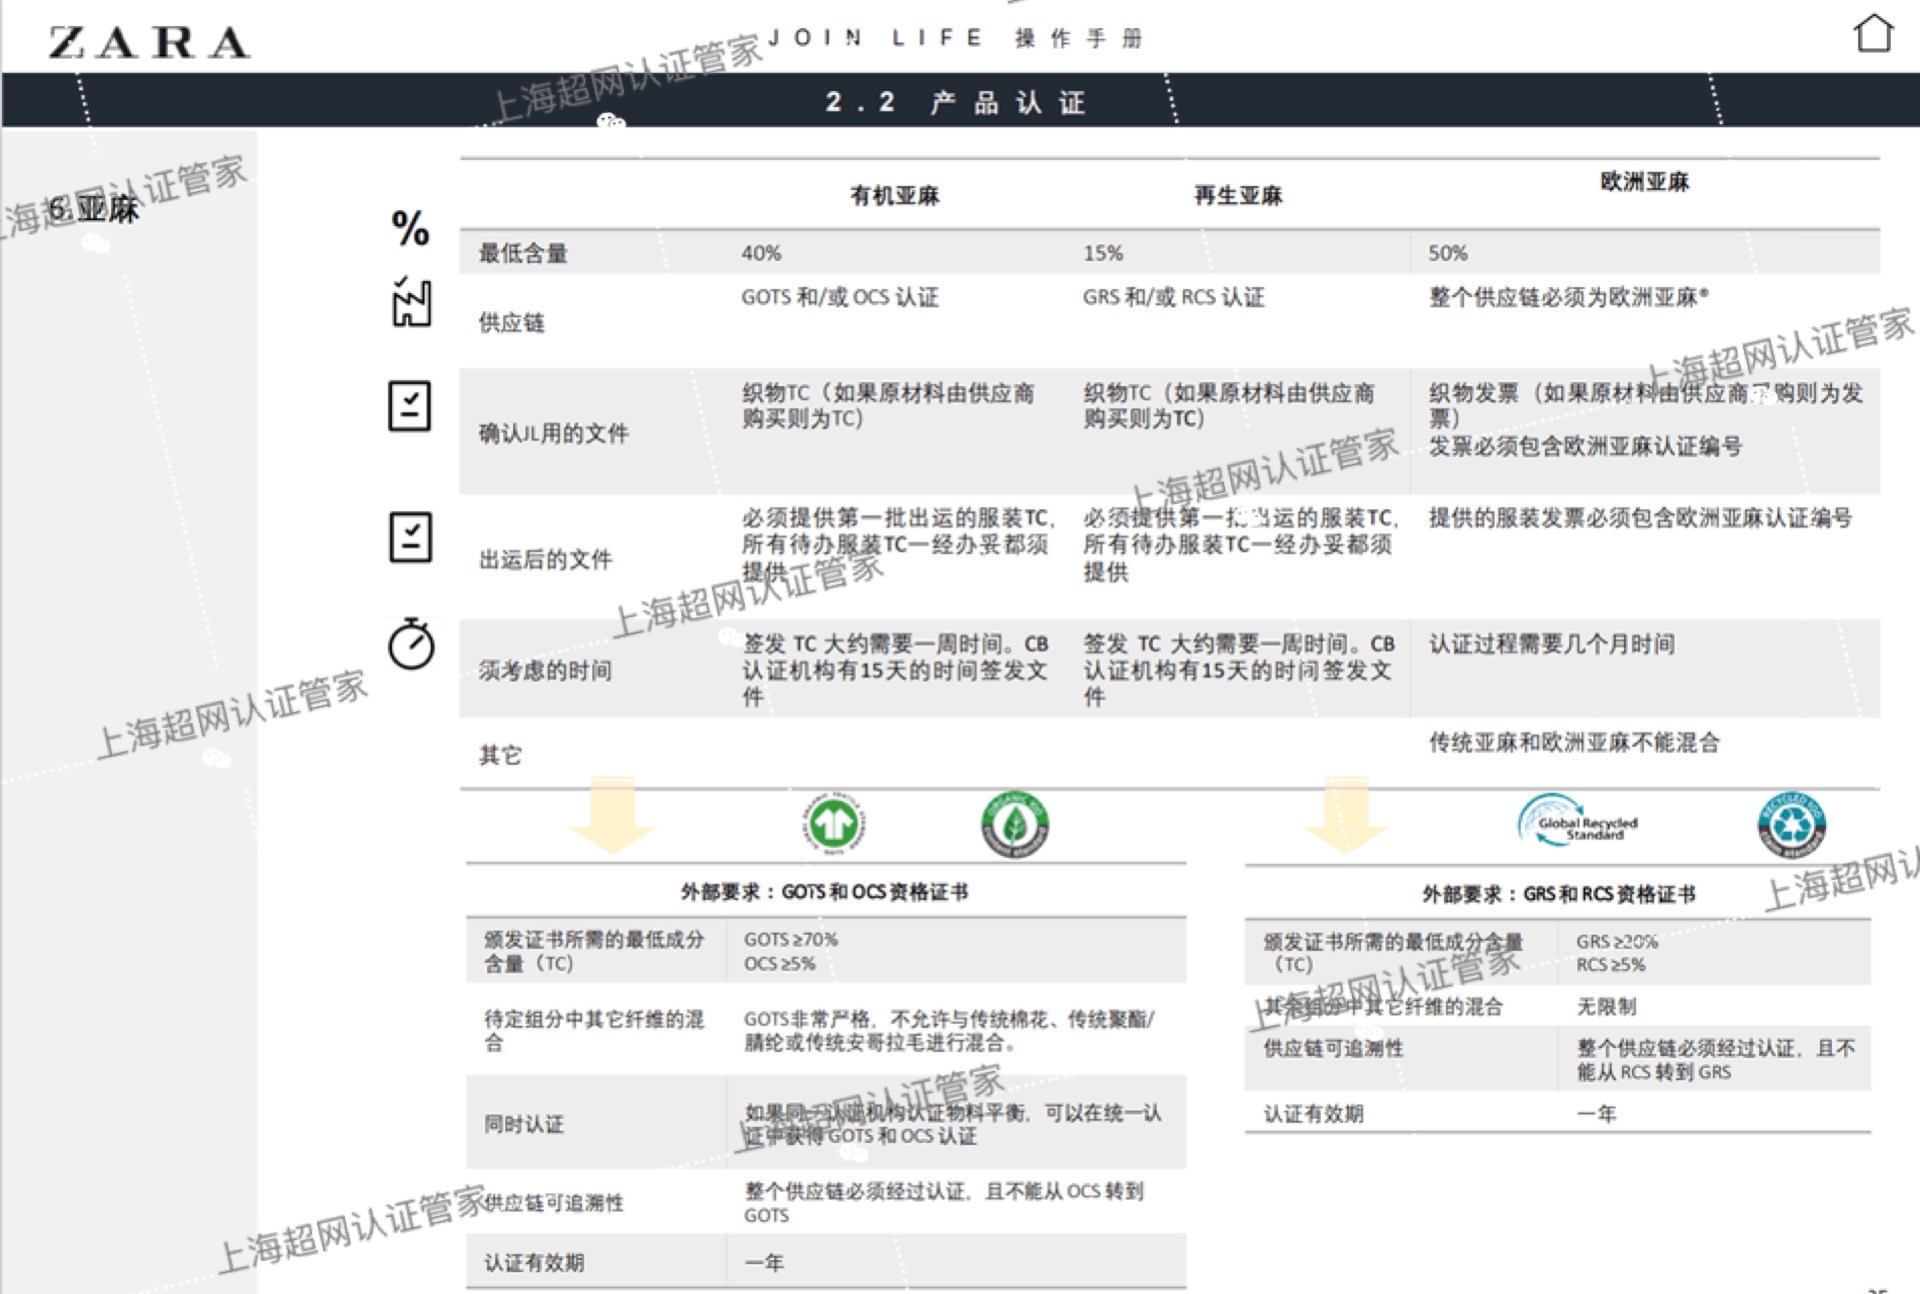The width and height of the screenshot is (1920, 1294).
Task: Click the OCS leaf certification logo
Action: coord(1014,825)
